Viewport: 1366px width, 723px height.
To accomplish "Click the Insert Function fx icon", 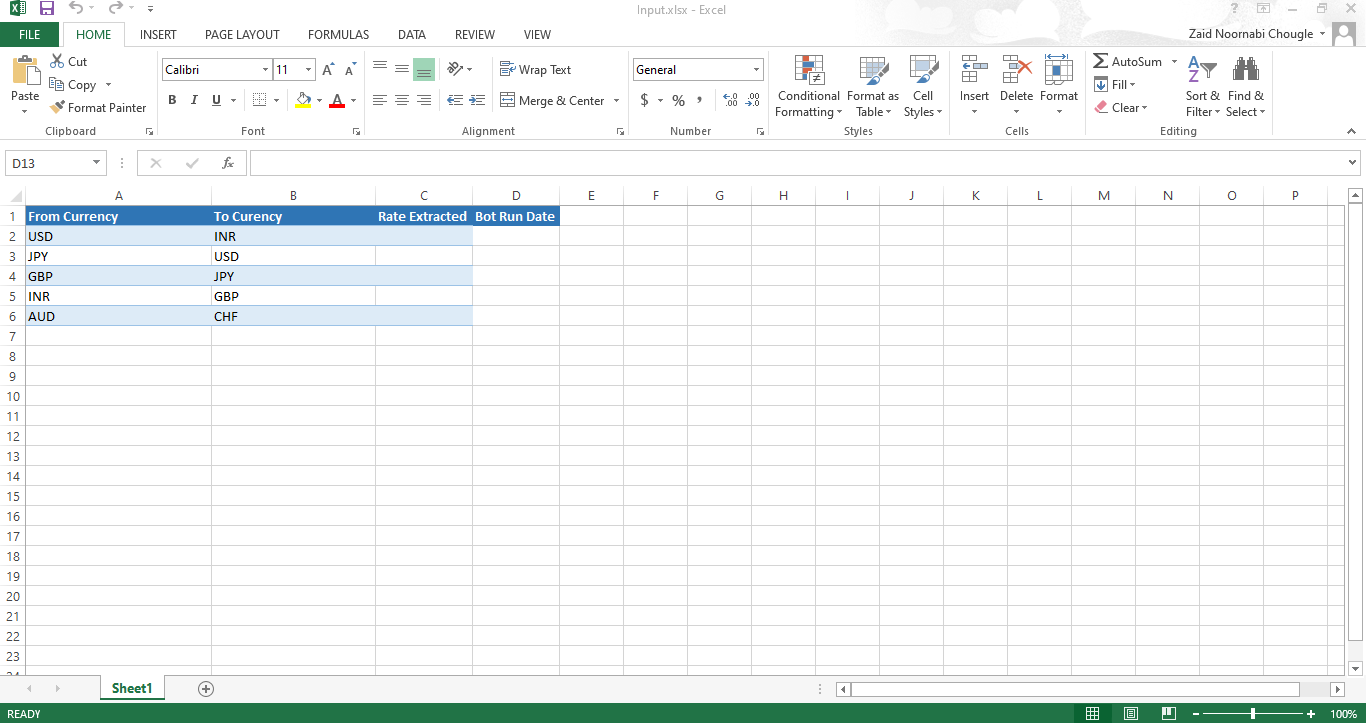I will point(228,163).
